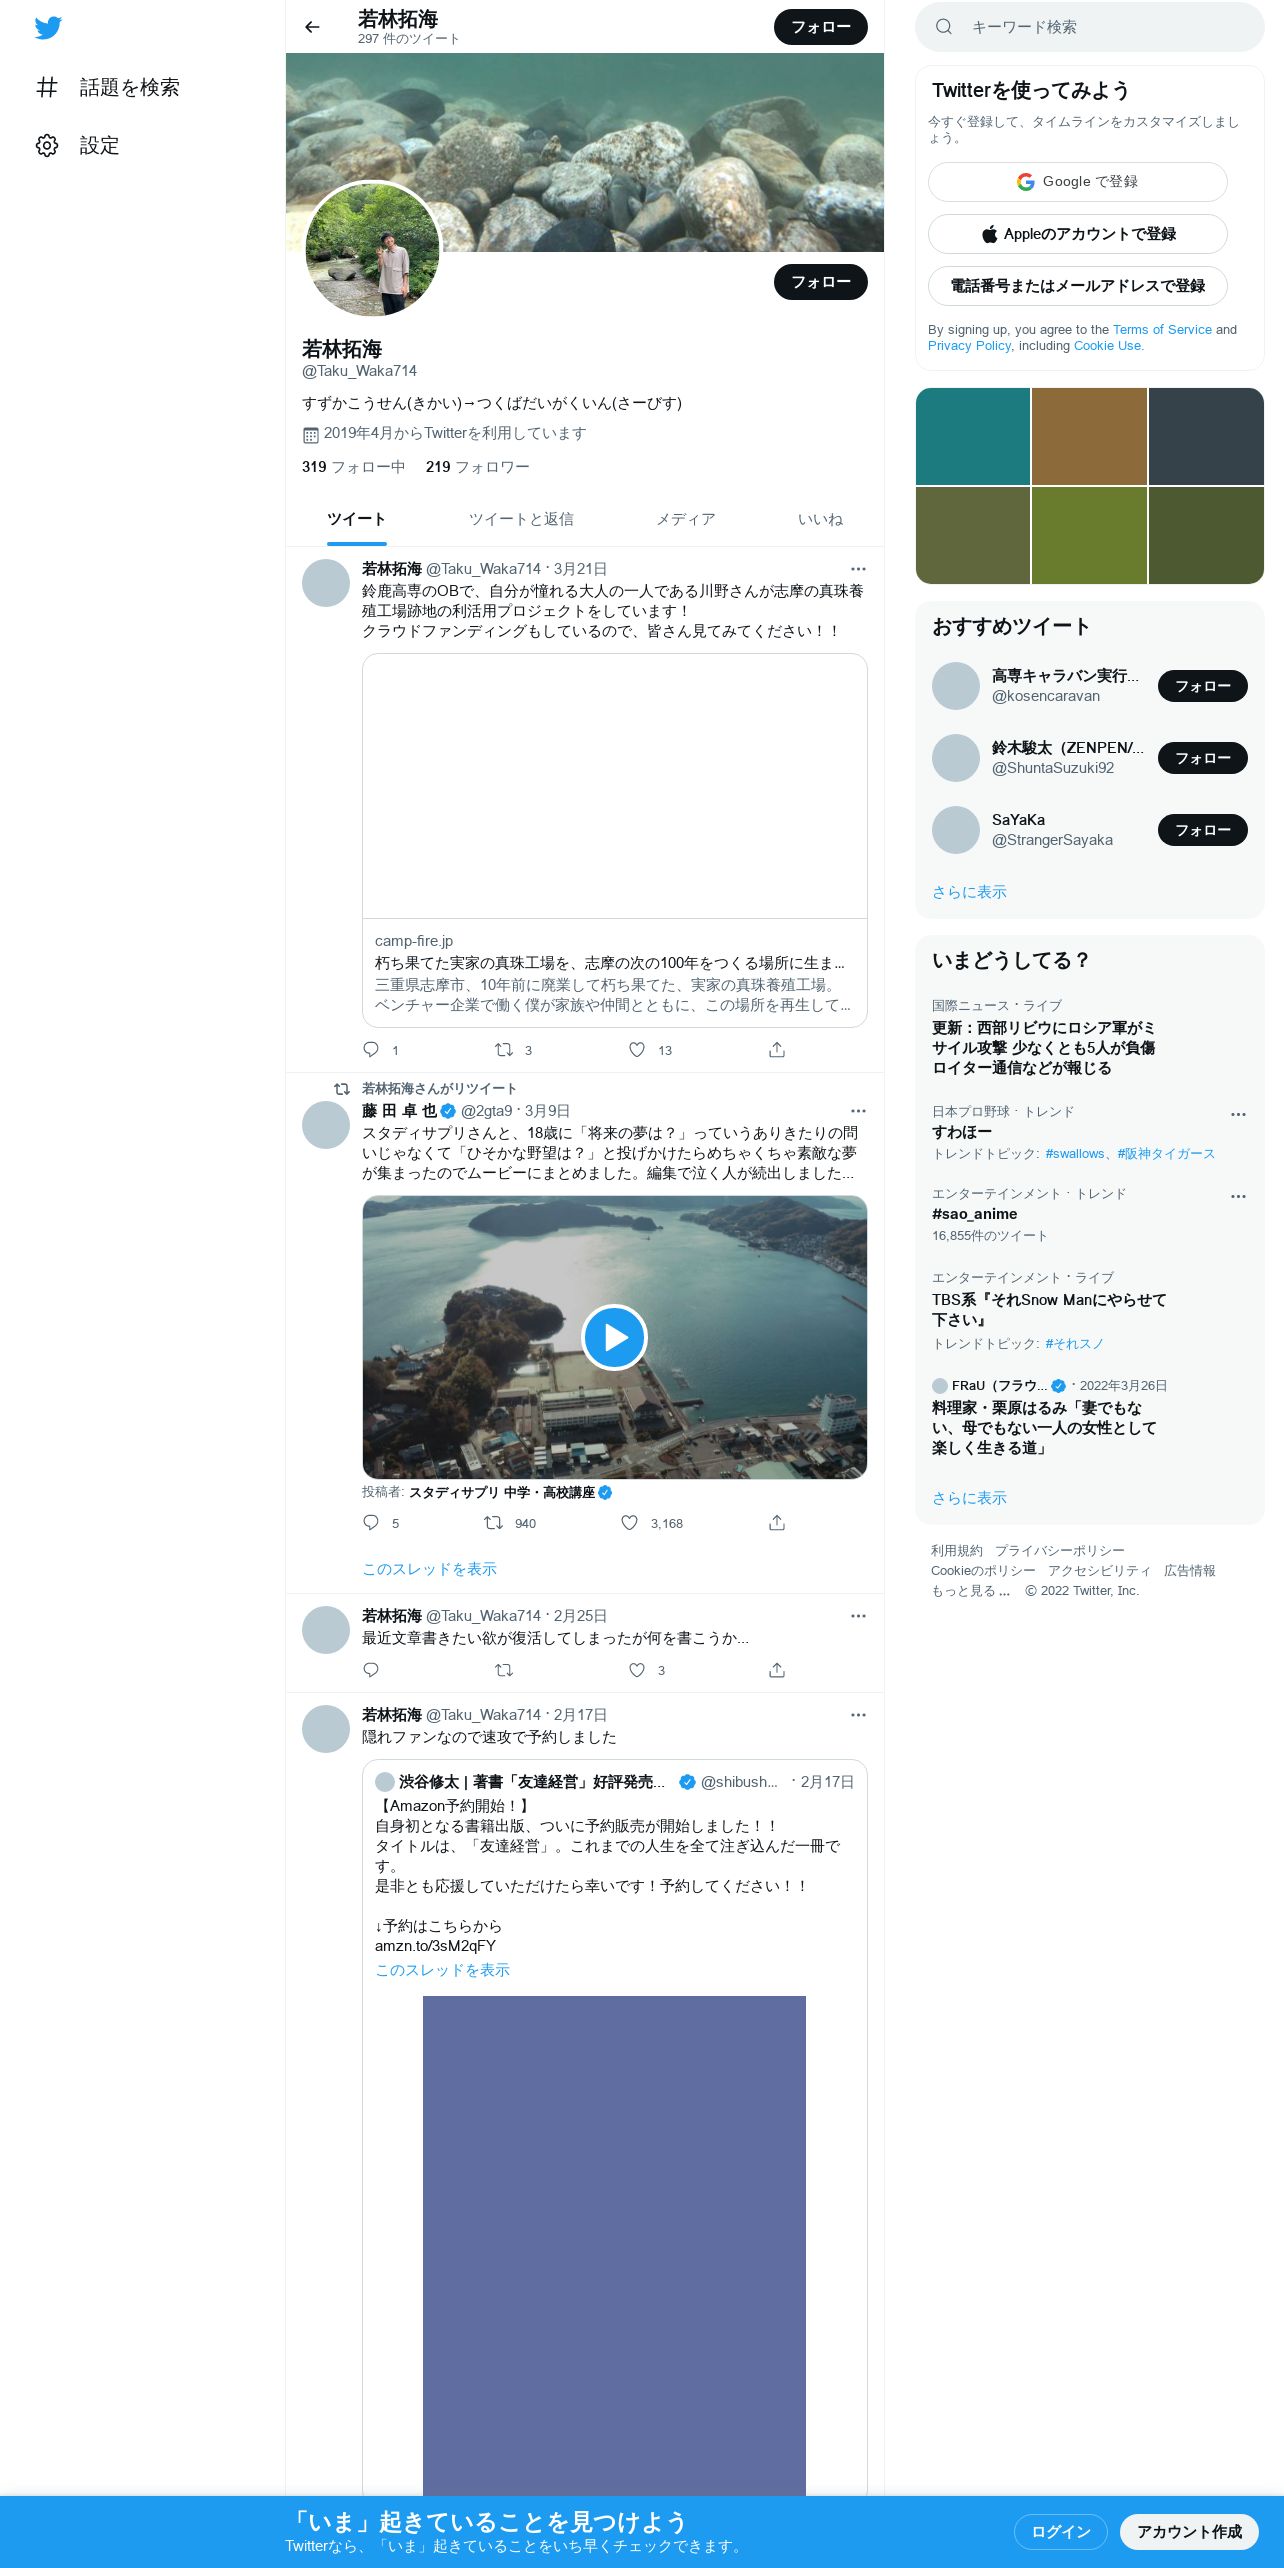1284x2568 pixels.
Task: Show thread in quoted 渋谷修太 tweet
Action: 442,1970
